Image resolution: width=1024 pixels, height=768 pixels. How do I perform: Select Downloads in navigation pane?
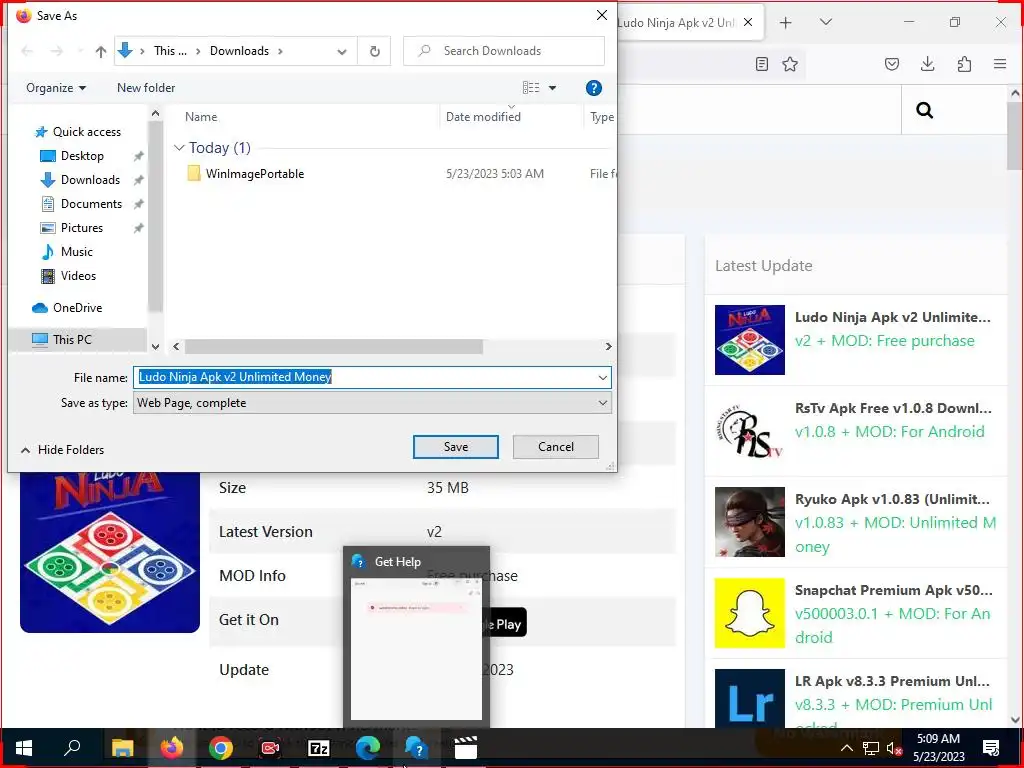90,180
